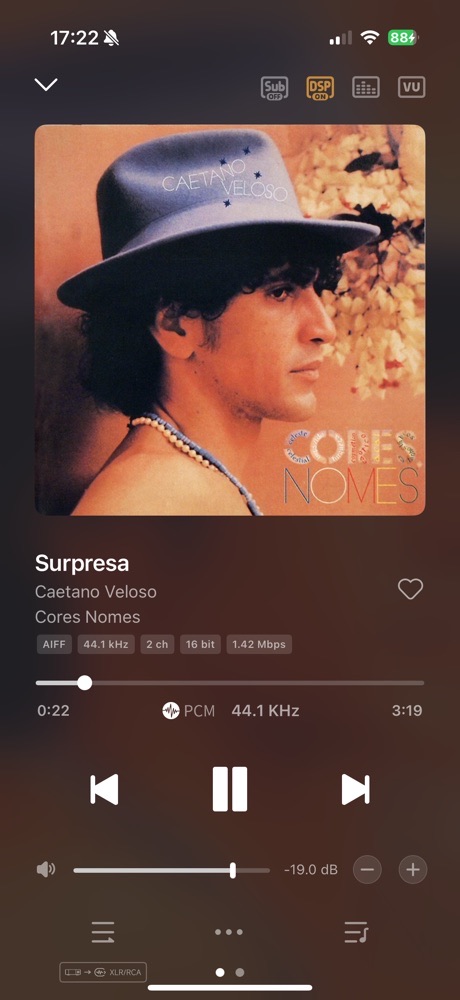
Task: Open album Cores Nomes link
Action: [87, 617]
